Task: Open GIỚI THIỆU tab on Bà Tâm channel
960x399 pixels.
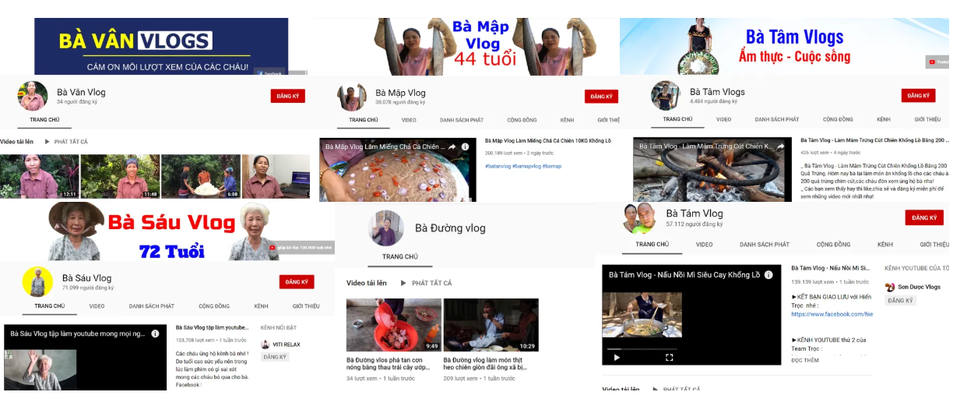Action: pyautogui.click(x=928, y=119)
